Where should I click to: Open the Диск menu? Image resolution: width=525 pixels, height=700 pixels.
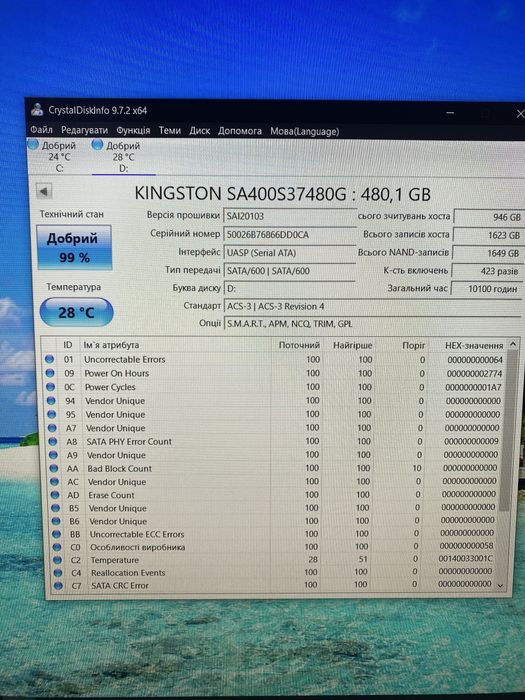[200, 131]
